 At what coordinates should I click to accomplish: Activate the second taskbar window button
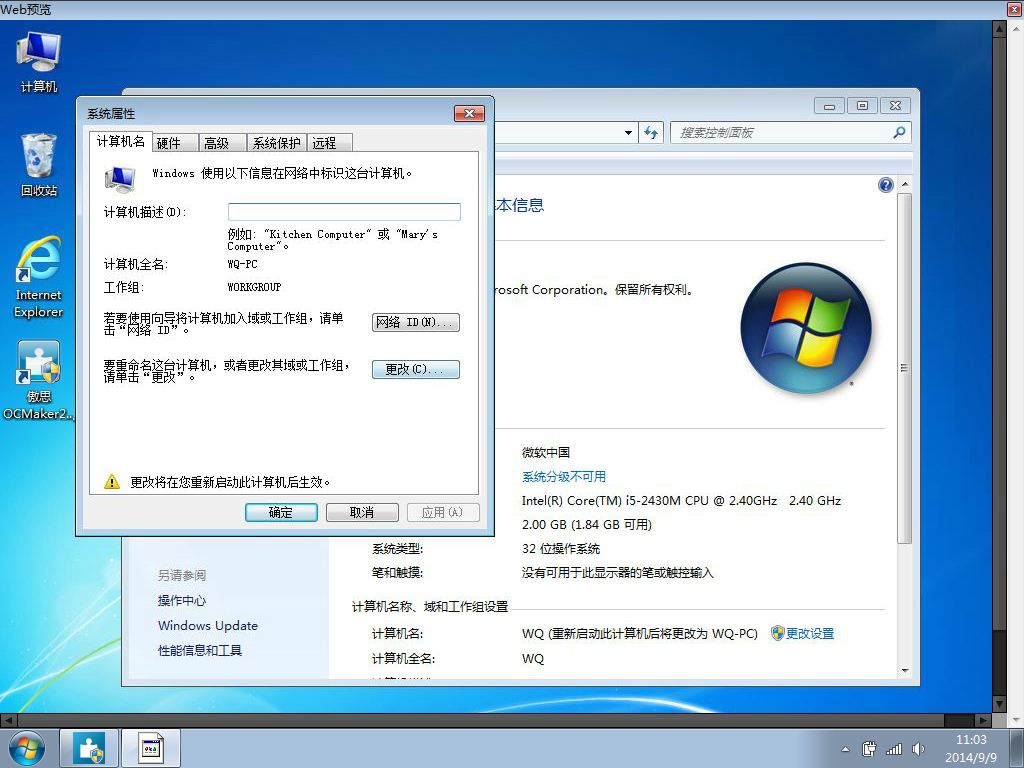pyautogui.click(x=150, y=748)
